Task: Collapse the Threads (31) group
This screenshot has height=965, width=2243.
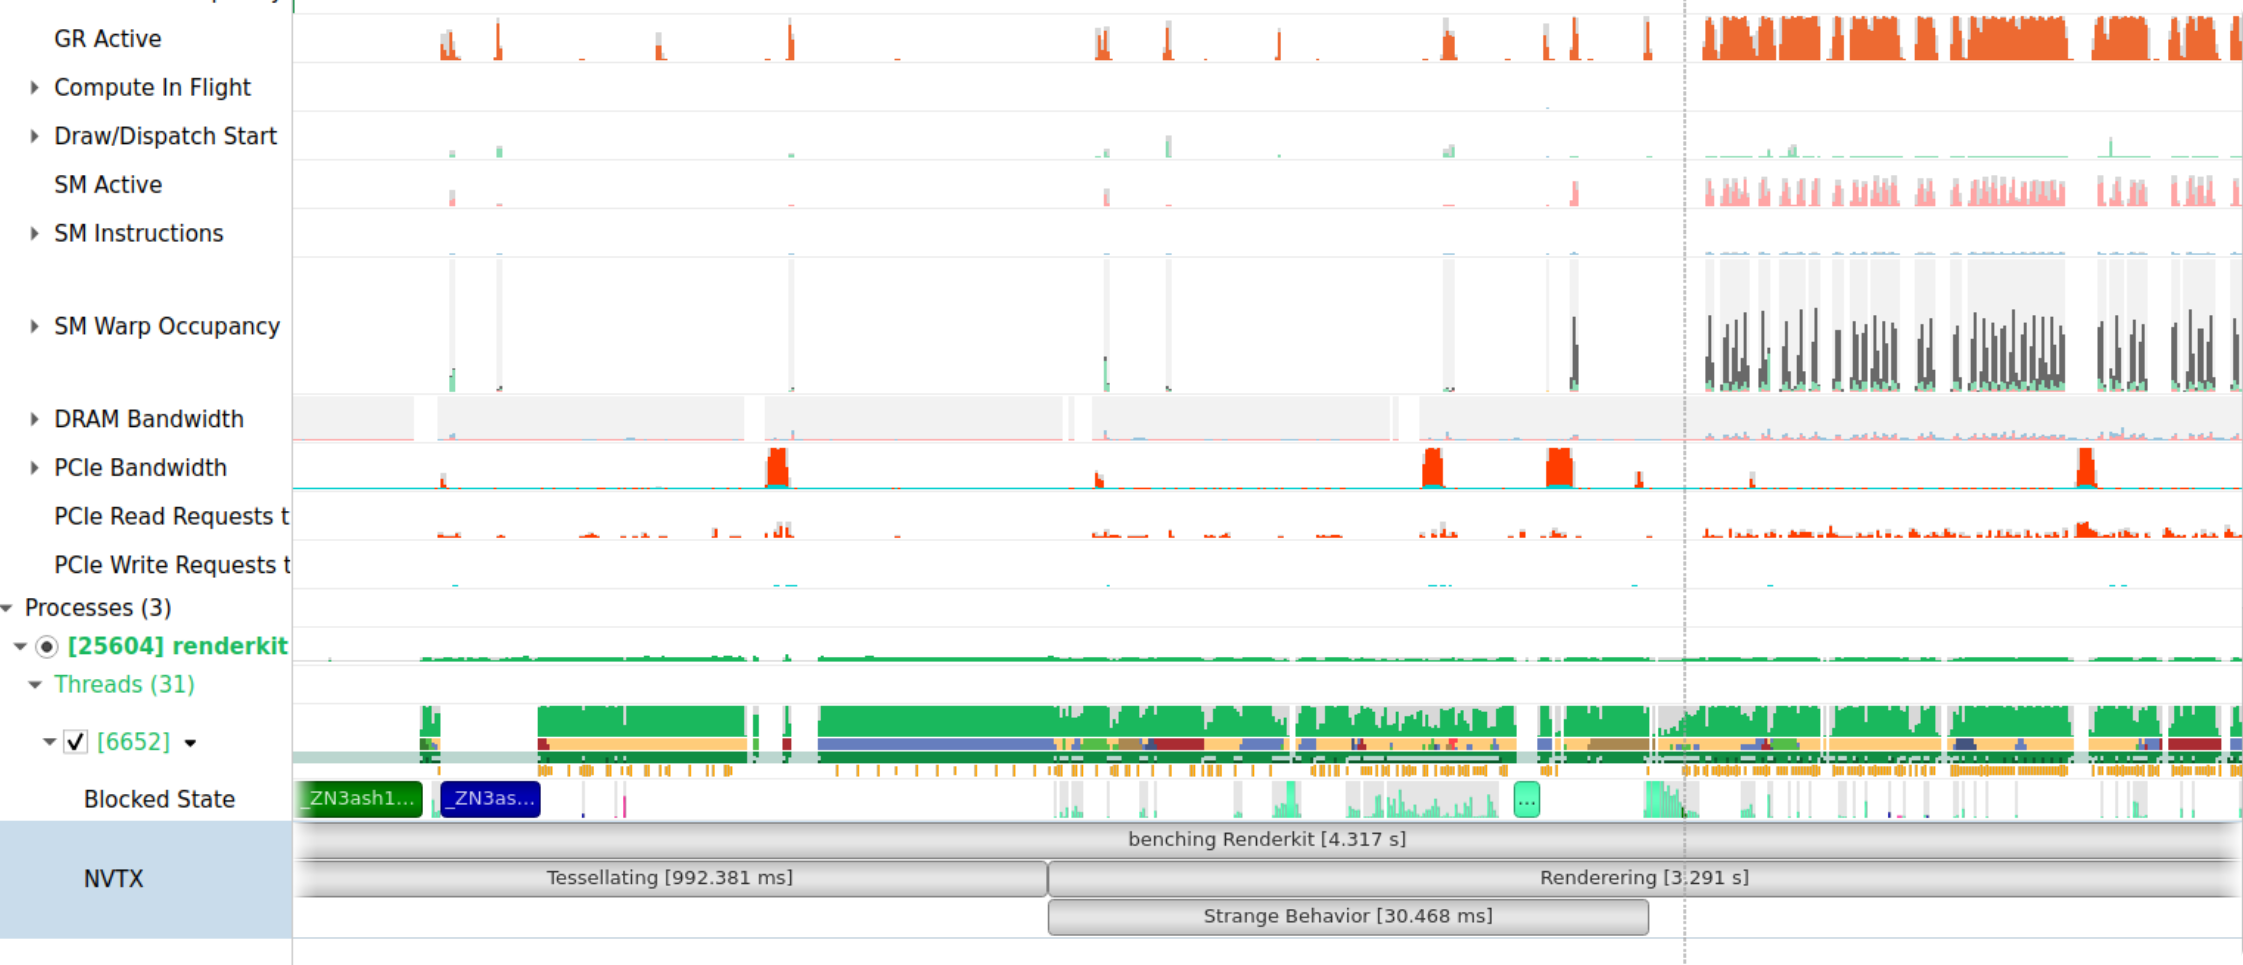Action: point(35,685)
